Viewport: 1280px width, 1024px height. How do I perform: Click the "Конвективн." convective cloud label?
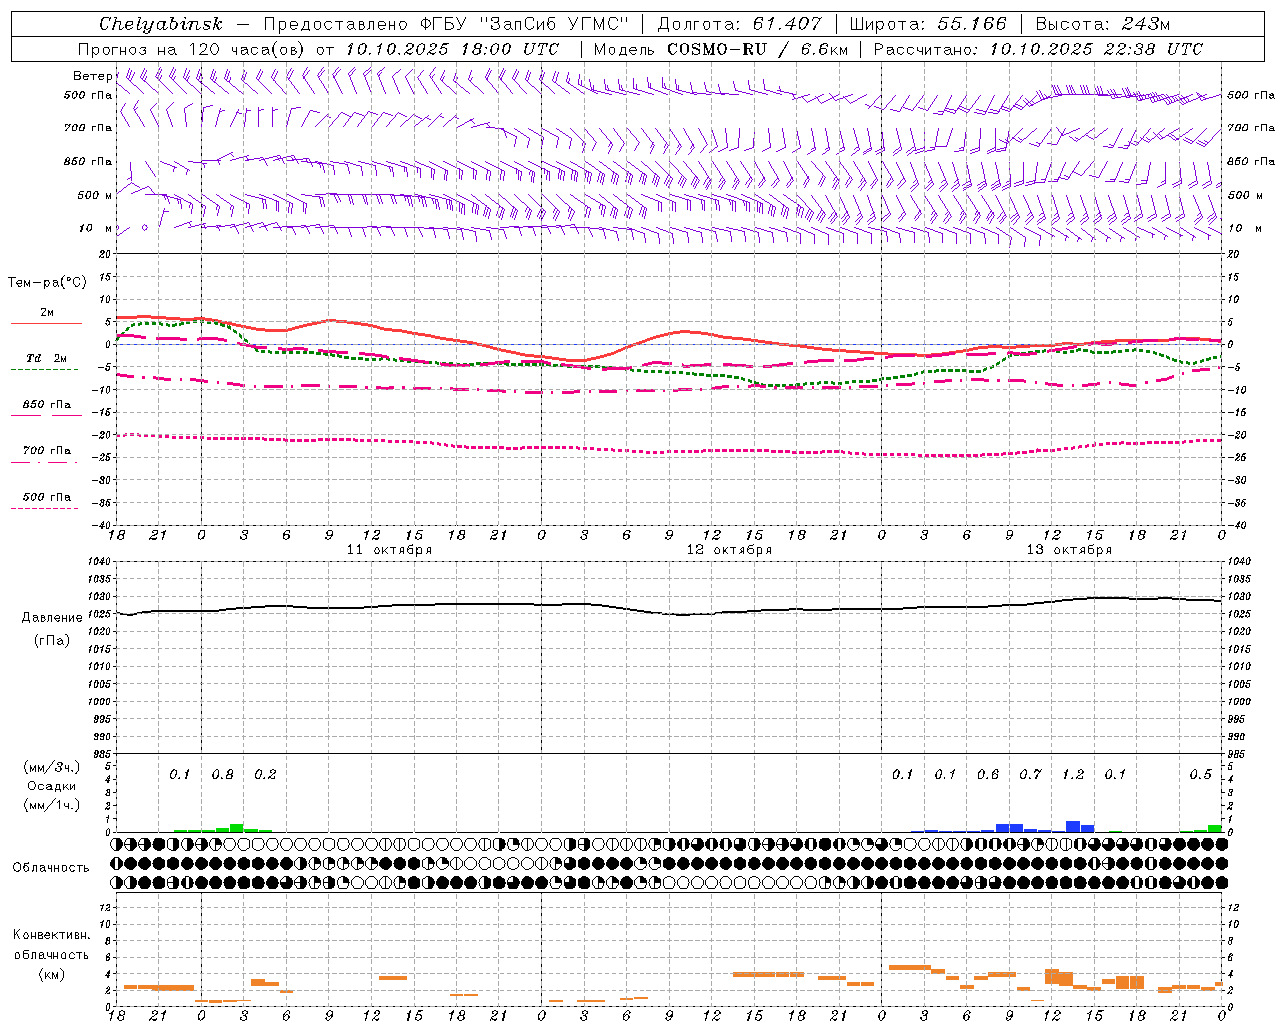51,936
